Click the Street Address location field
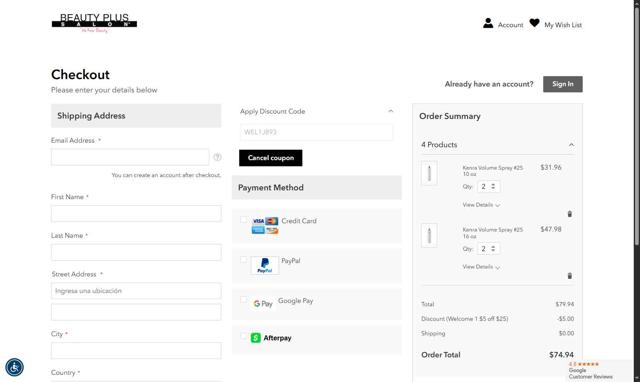This screenshot has height=382, width=640. tap(136, 291)
